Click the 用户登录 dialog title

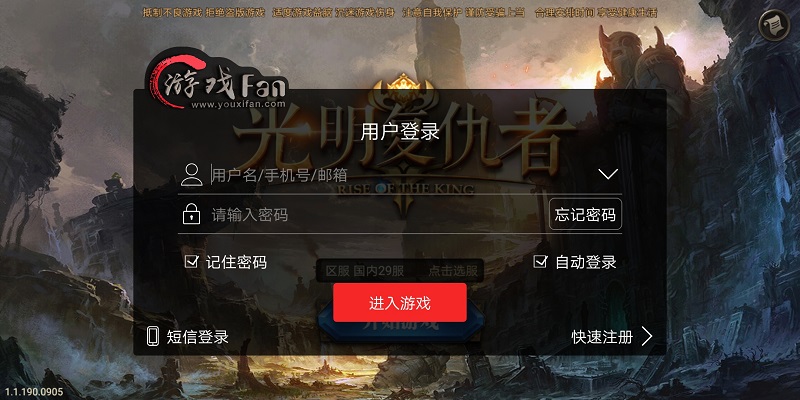point(400,132)
